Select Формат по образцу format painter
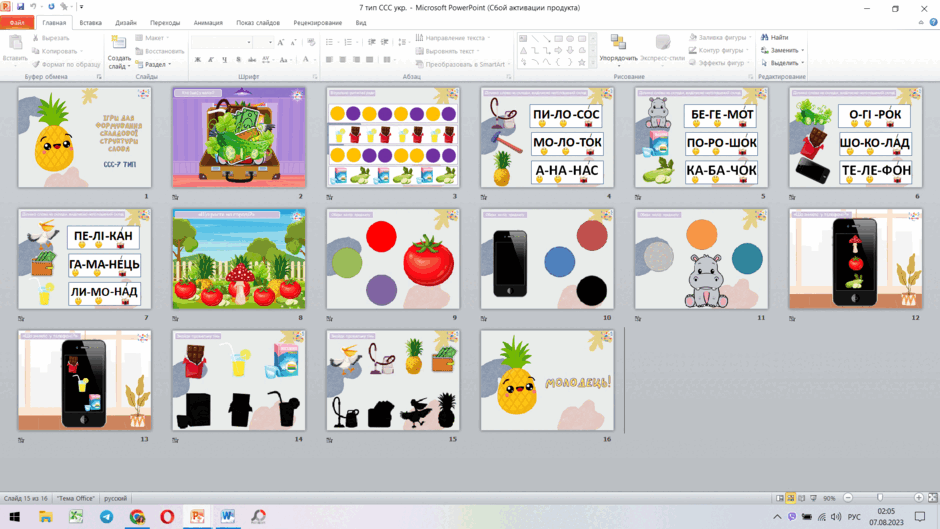Image resolution: width=940 pixels, height=529 pixels. pos(66,64)
